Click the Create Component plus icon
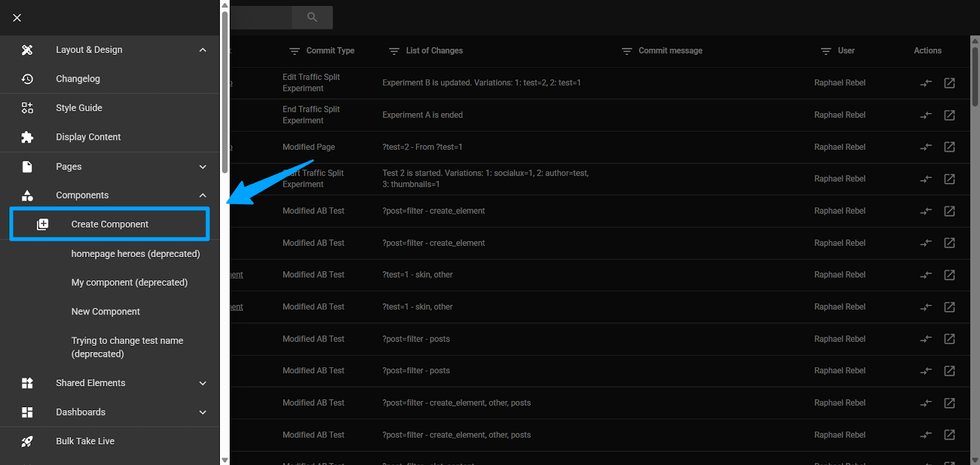 click(x=42, y=224)
